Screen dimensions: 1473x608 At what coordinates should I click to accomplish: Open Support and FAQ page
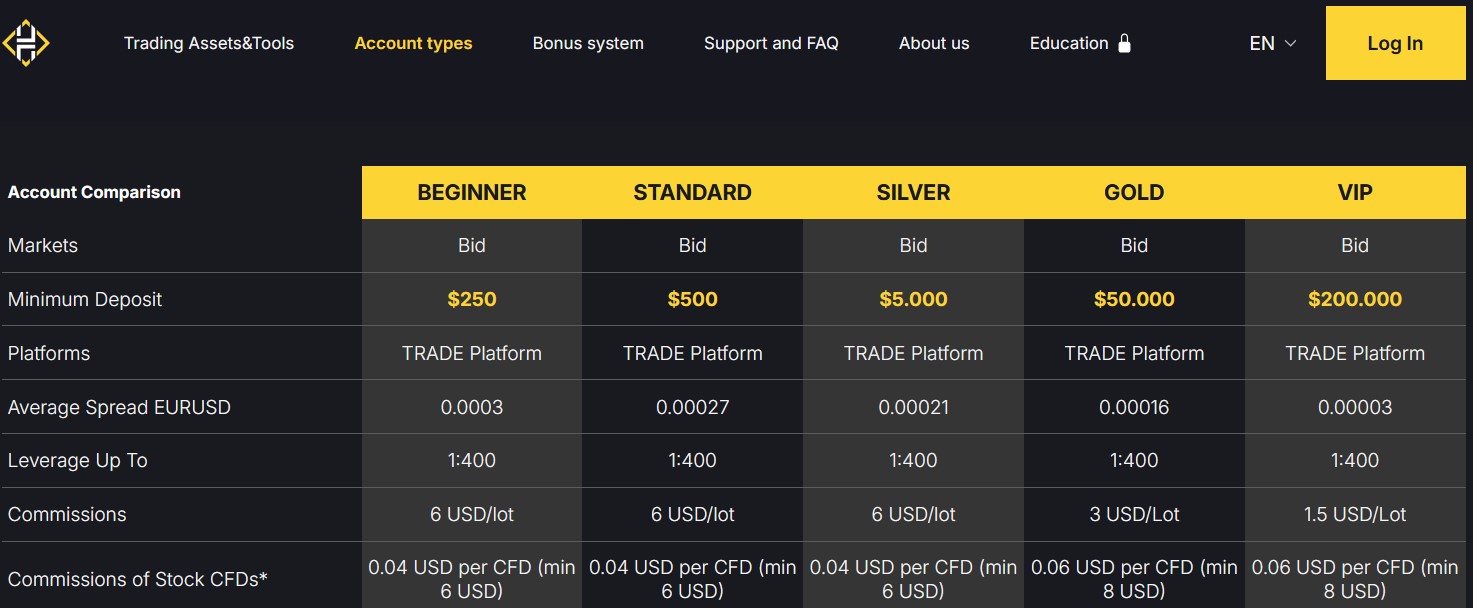(x=771, y=43)
